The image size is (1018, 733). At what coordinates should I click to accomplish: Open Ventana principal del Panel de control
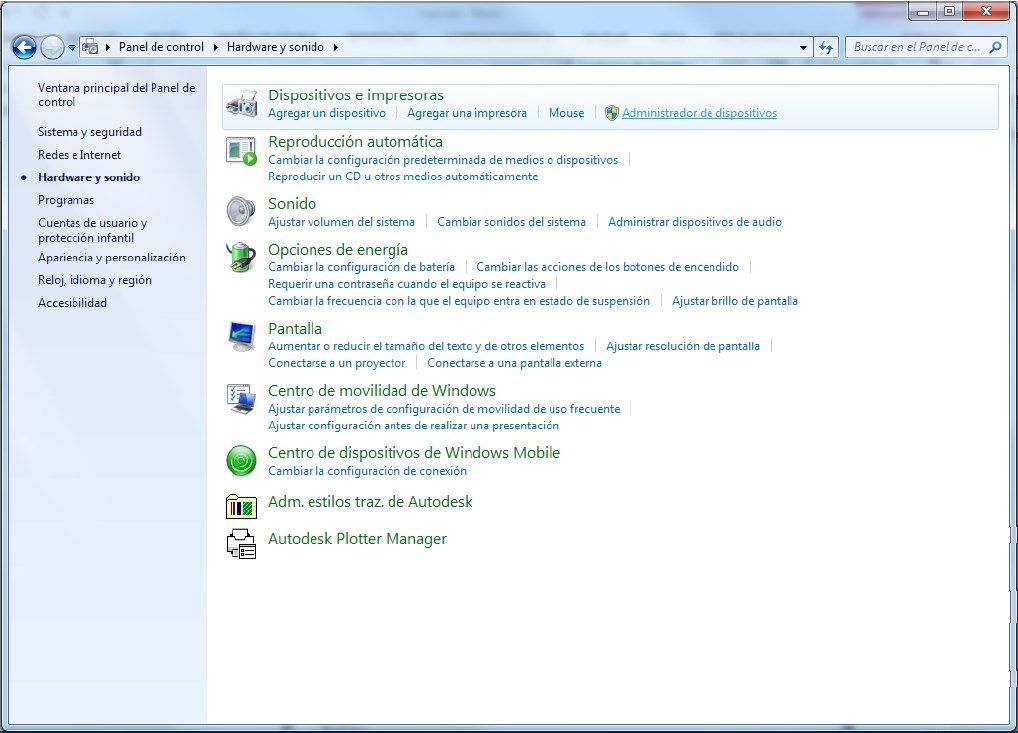tap(116, 95)
